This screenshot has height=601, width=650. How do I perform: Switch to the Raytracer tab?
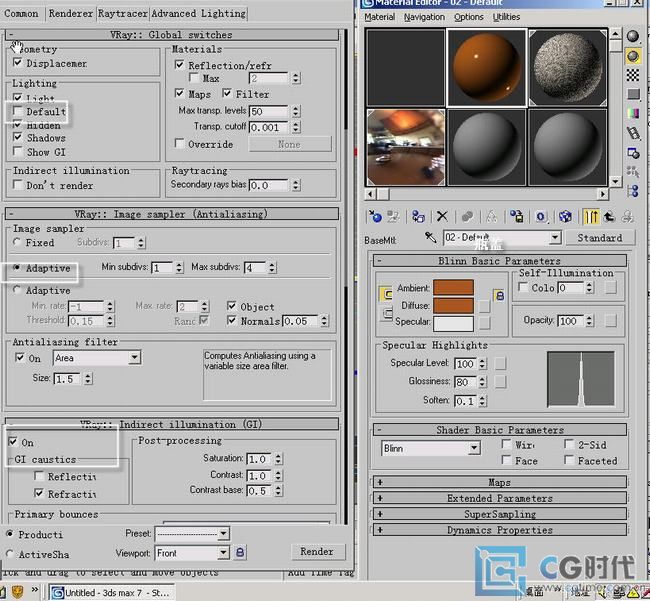pos(123,13)
